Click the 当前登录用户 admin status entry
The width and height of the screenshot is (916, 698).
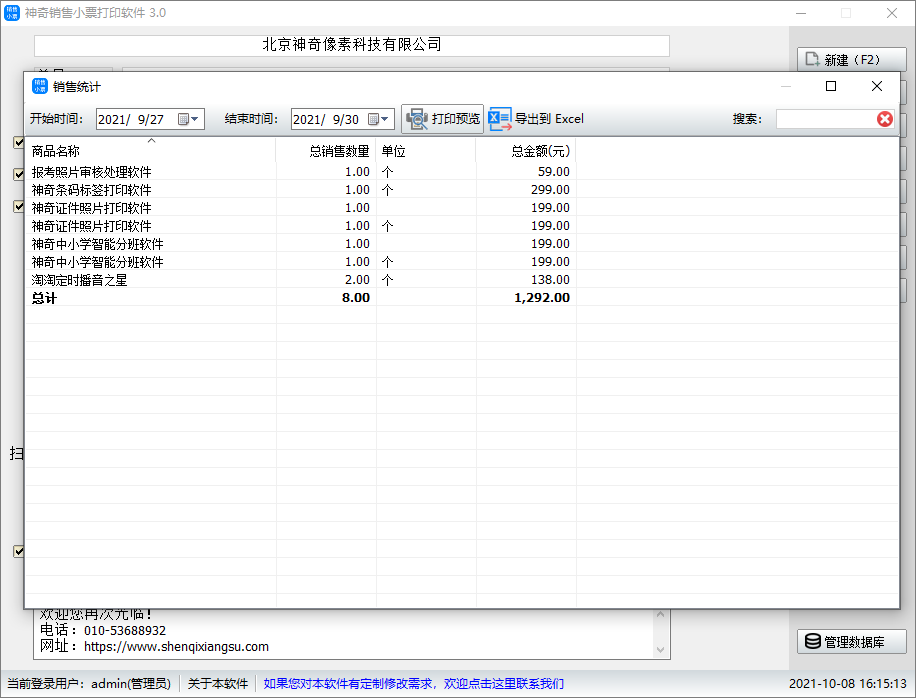pos(89,683)
